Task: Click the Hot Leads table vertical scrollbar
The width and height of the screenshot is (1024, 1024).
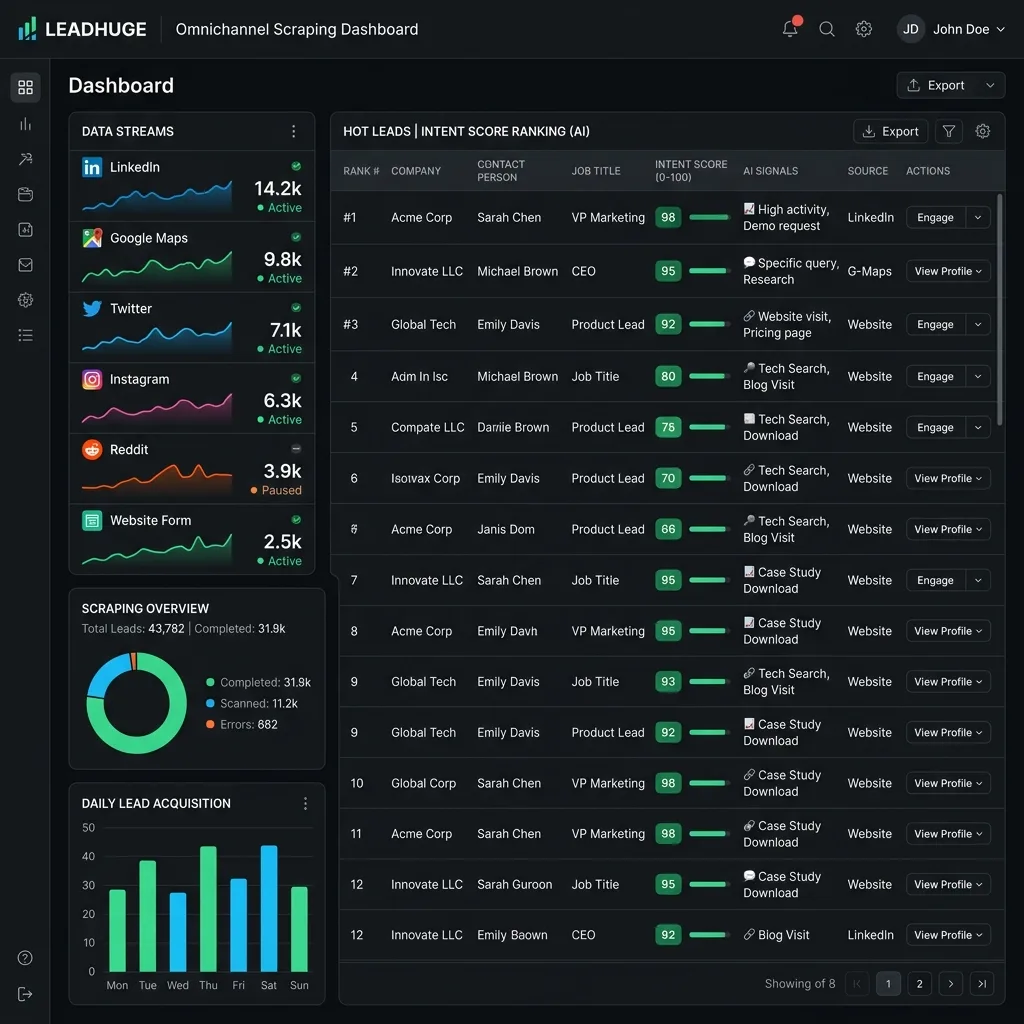Action: (x=999, y=310)
